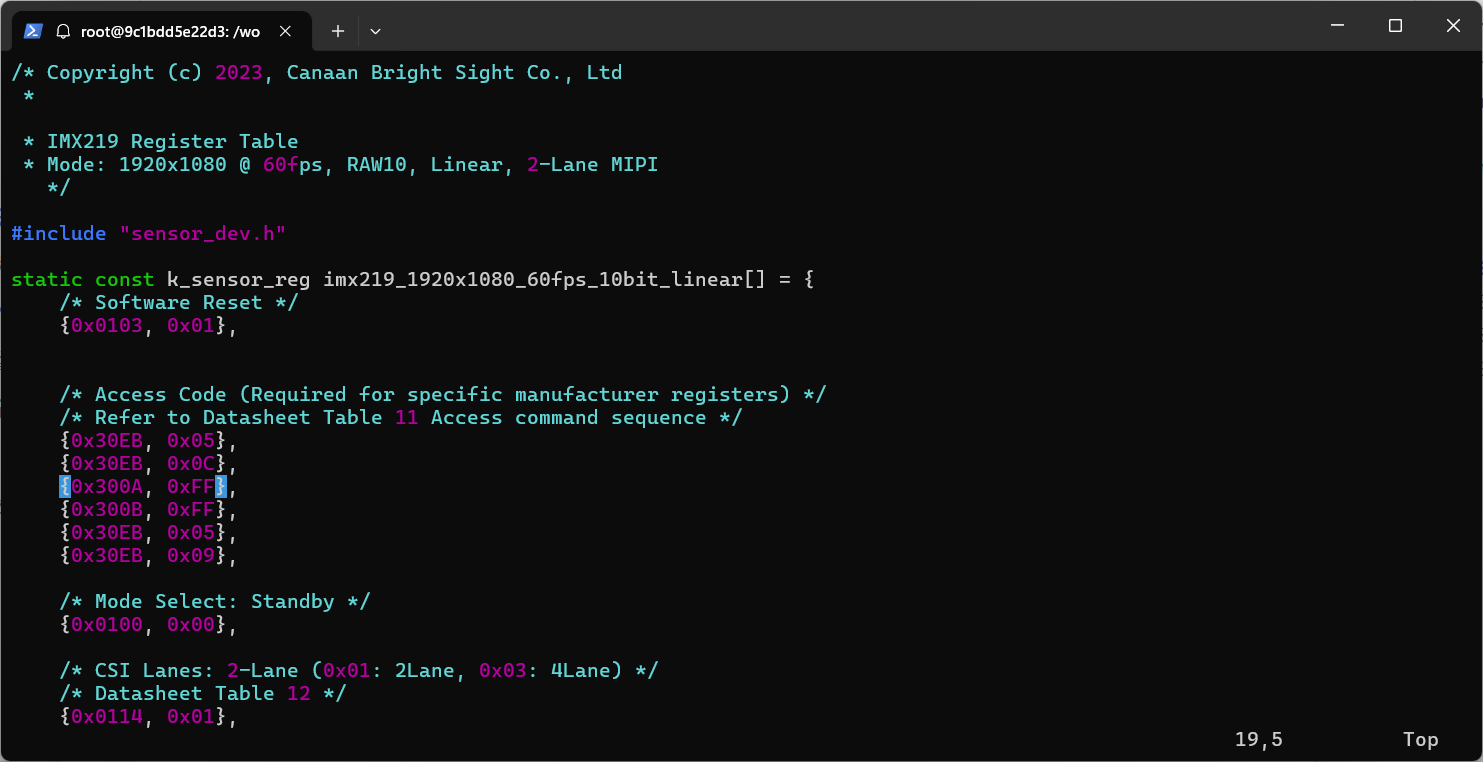Place cursor on the #include directive
This screenshot has width=1483, height=762.
click(x=58, y=233)
